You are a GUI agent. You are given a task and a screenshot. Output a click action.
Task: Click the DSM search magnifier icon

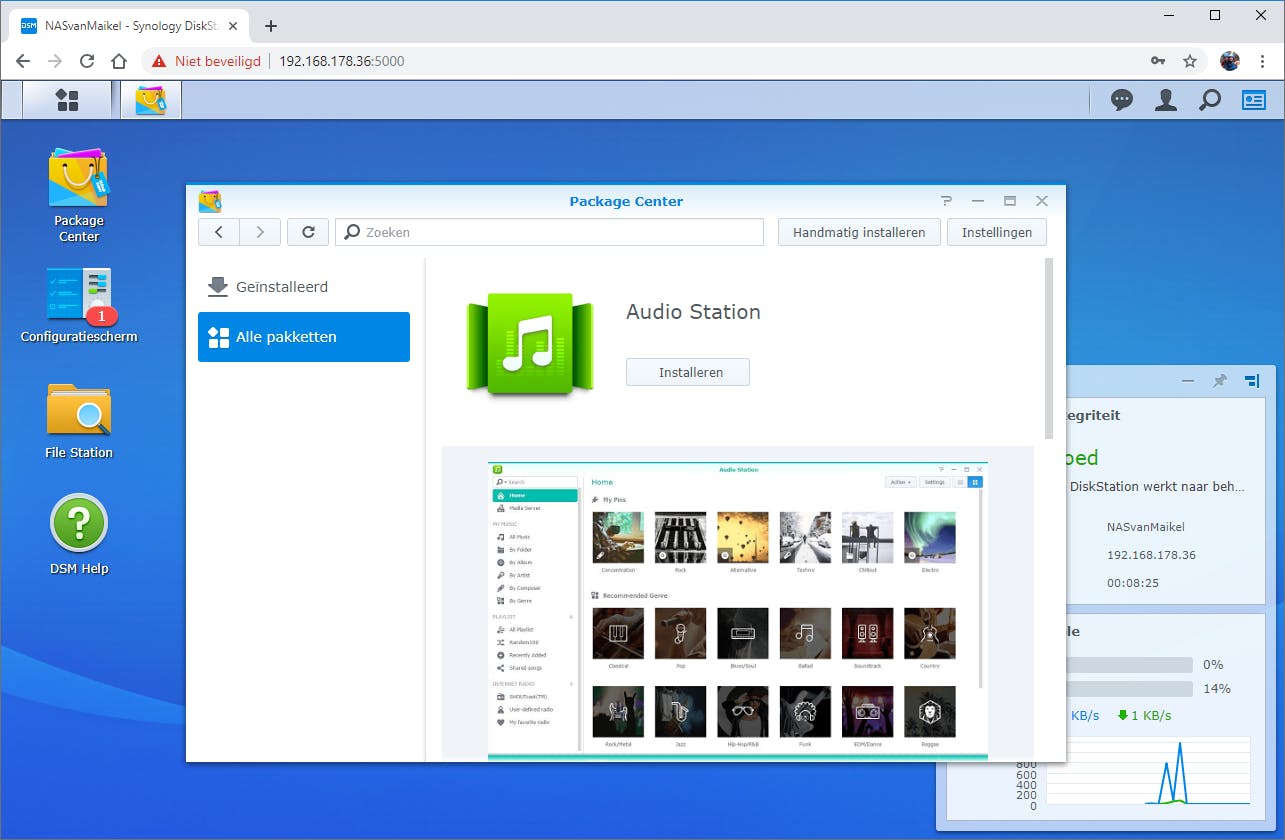(x=1210, y=100)
